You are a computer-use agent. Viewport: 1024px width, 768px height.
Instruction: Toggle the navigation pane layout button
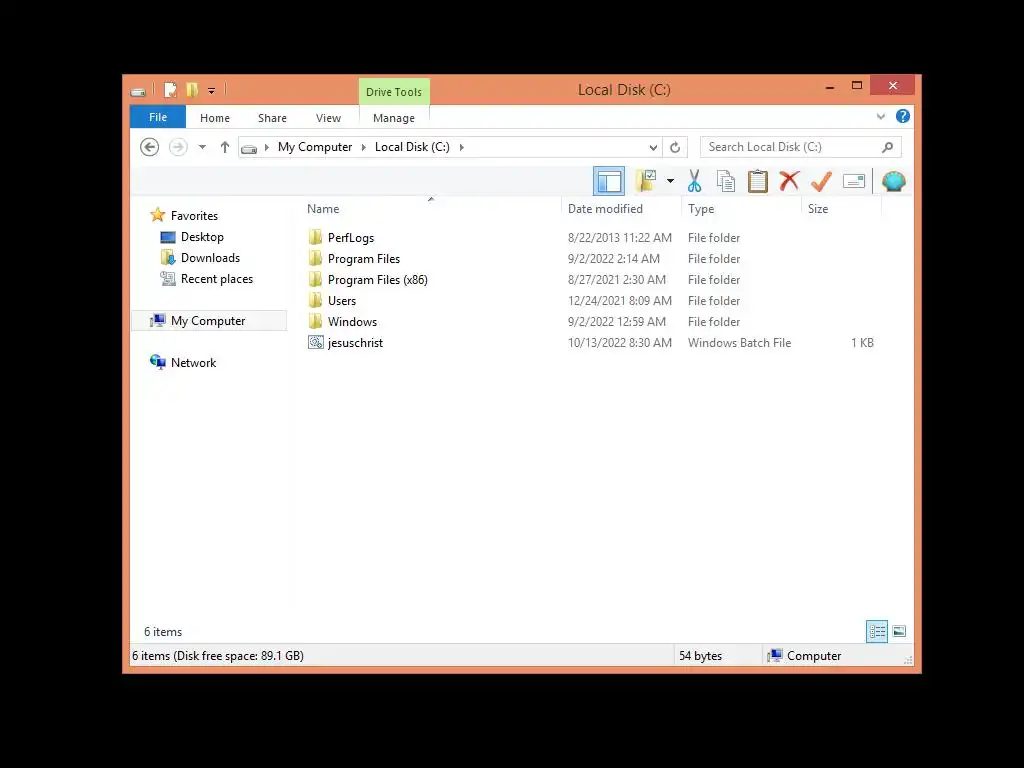coord(609,181)
